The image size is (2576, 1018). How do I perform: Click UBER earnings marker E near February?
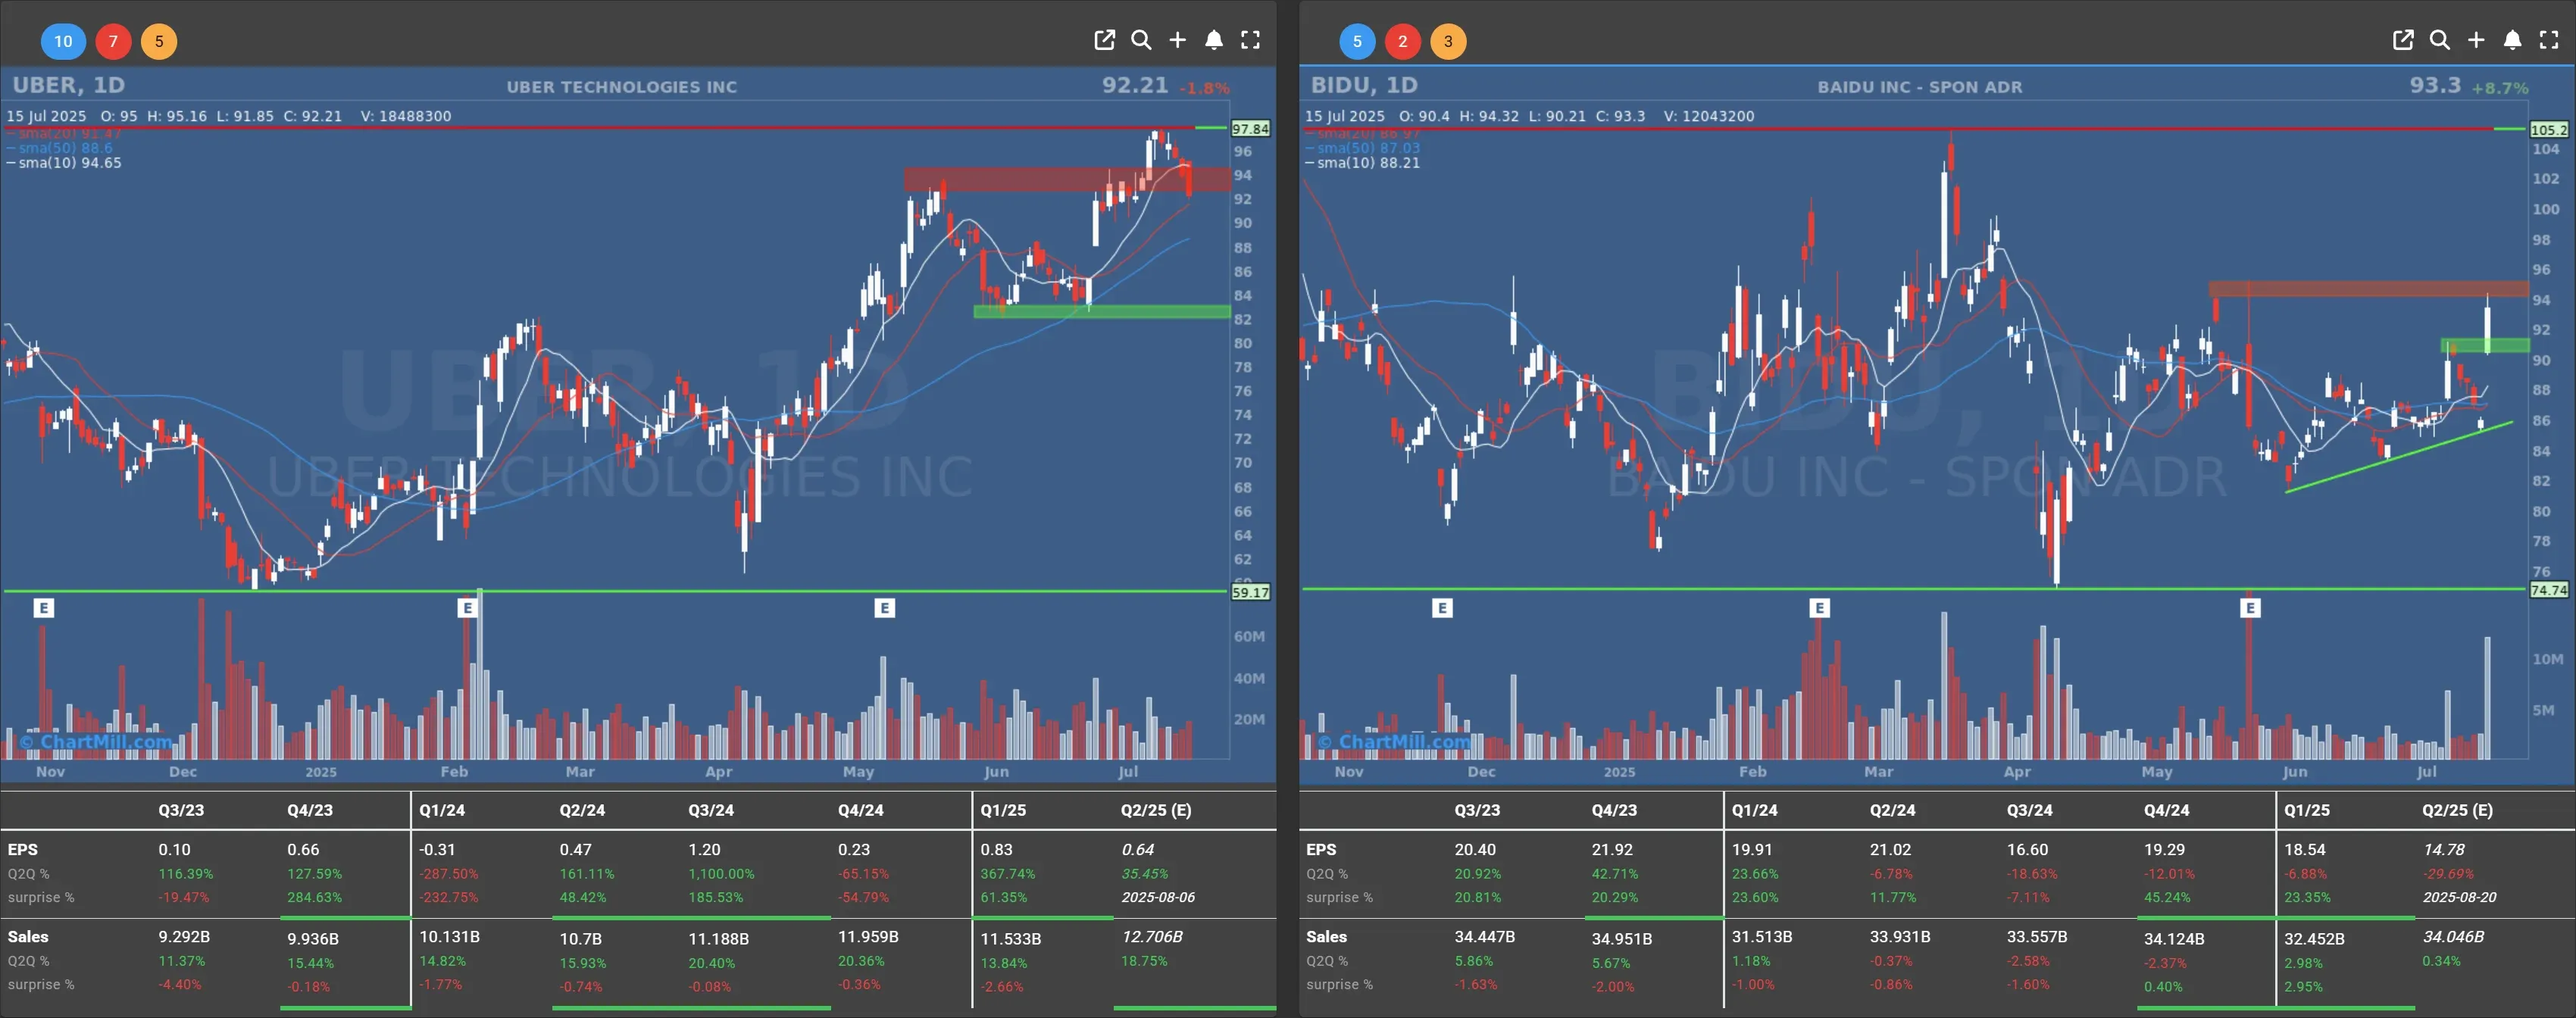tap(467, 608)
